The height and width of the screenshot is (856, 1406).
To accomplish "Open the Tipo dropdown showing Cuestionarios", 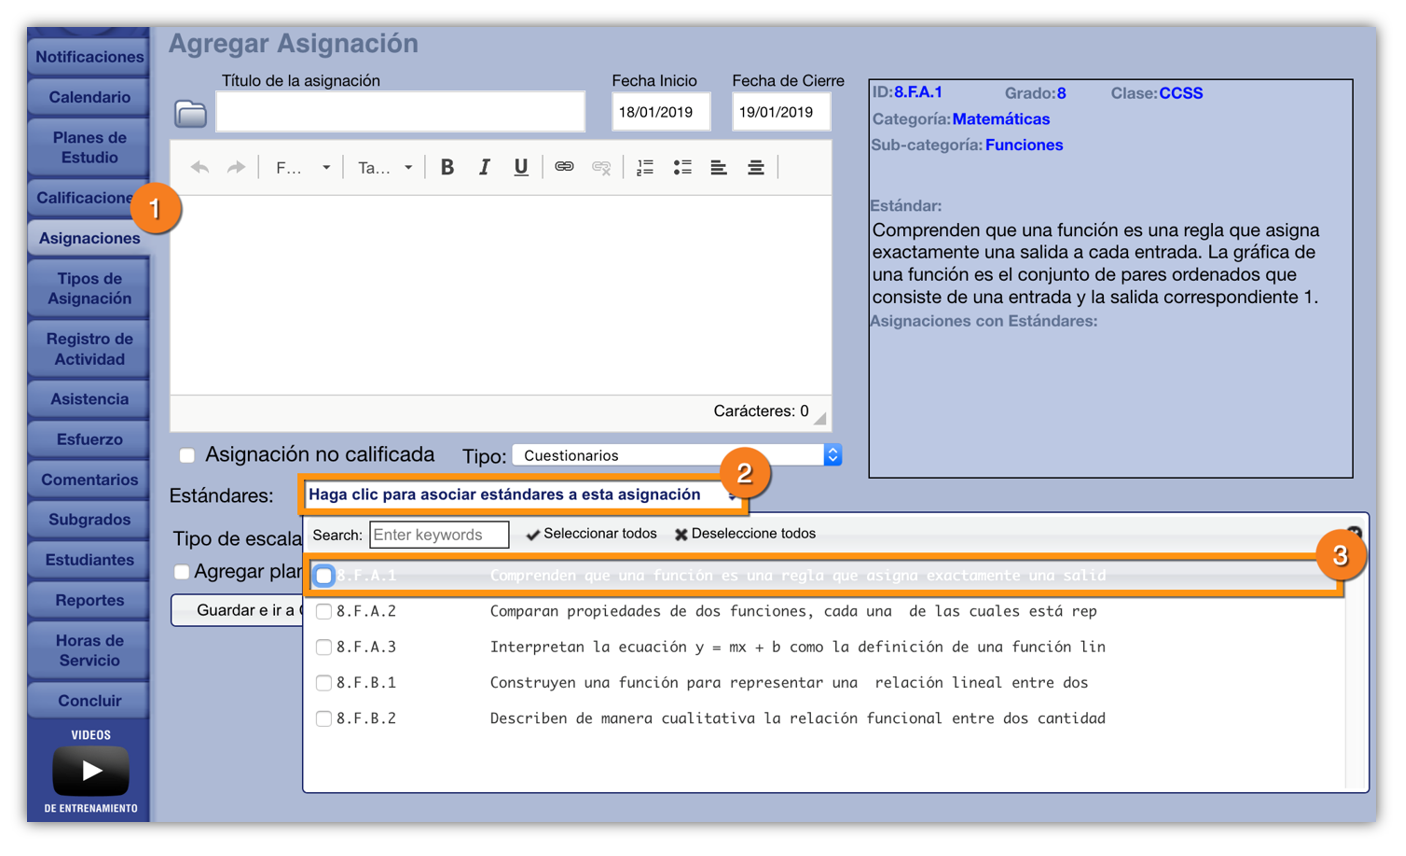I will click(x=676, y=456).
